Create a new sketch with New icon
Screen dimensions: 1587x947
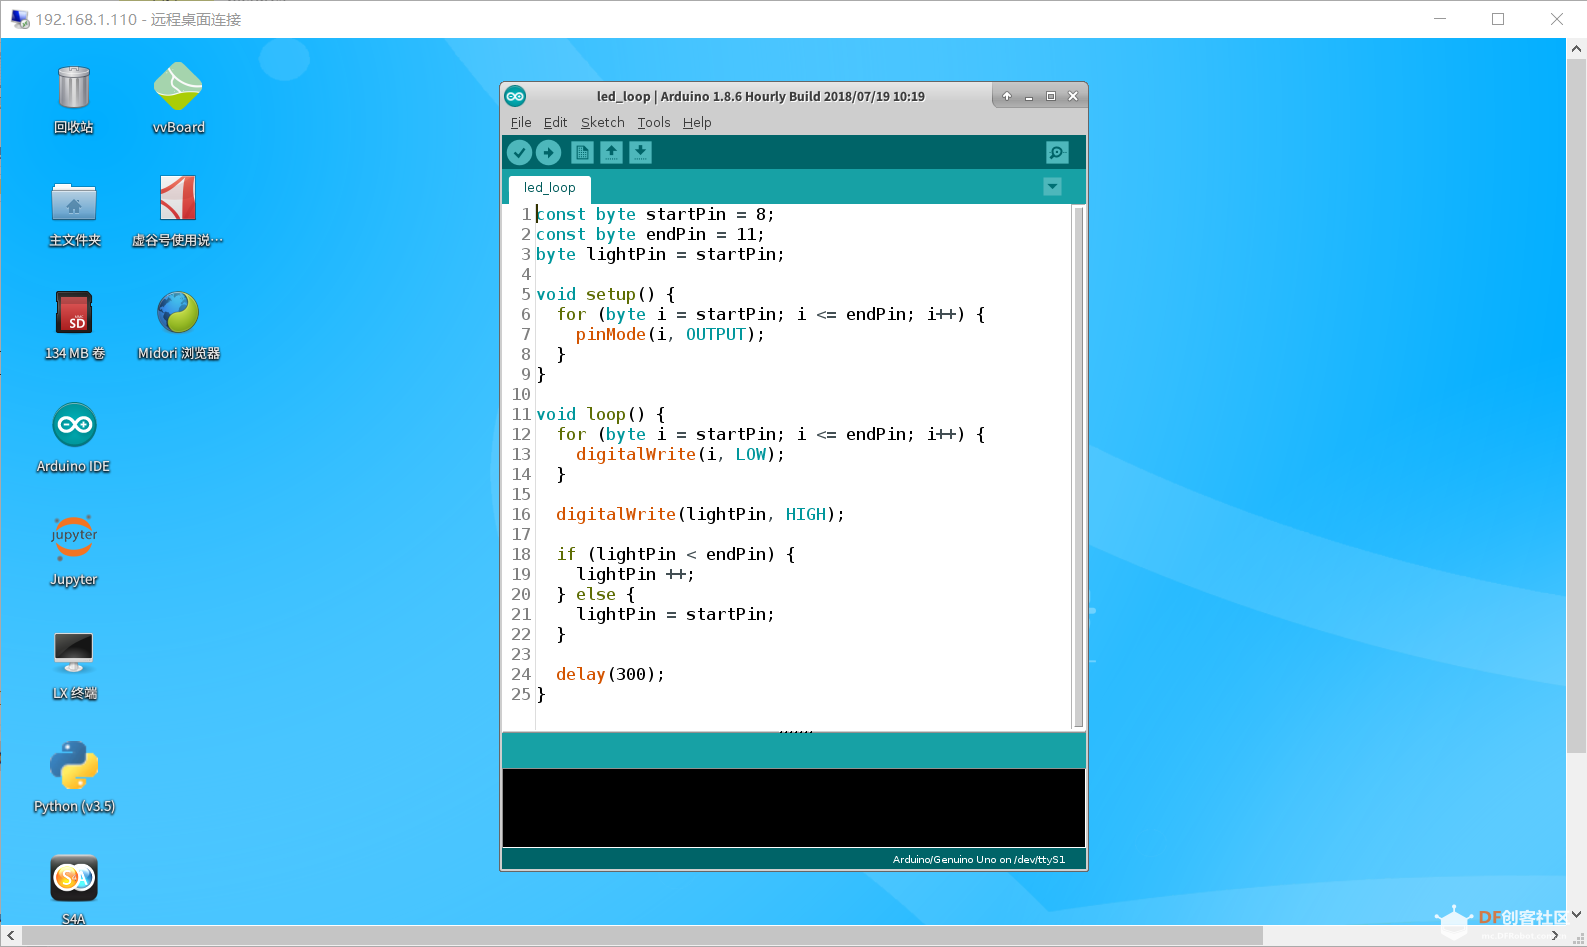tap(582, 152)
